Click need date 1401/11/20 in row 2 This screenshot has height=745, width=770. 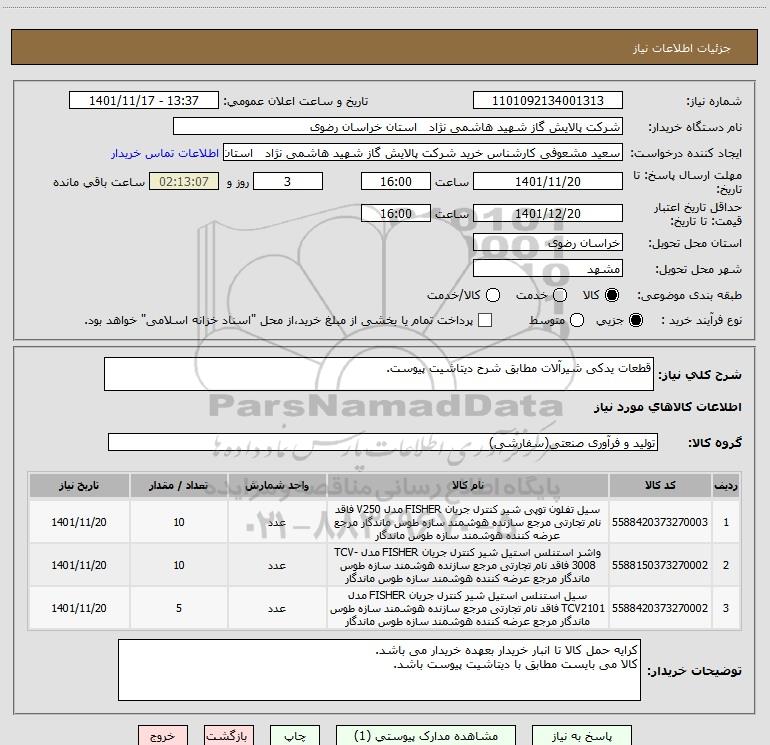click(x=79, y=565)
